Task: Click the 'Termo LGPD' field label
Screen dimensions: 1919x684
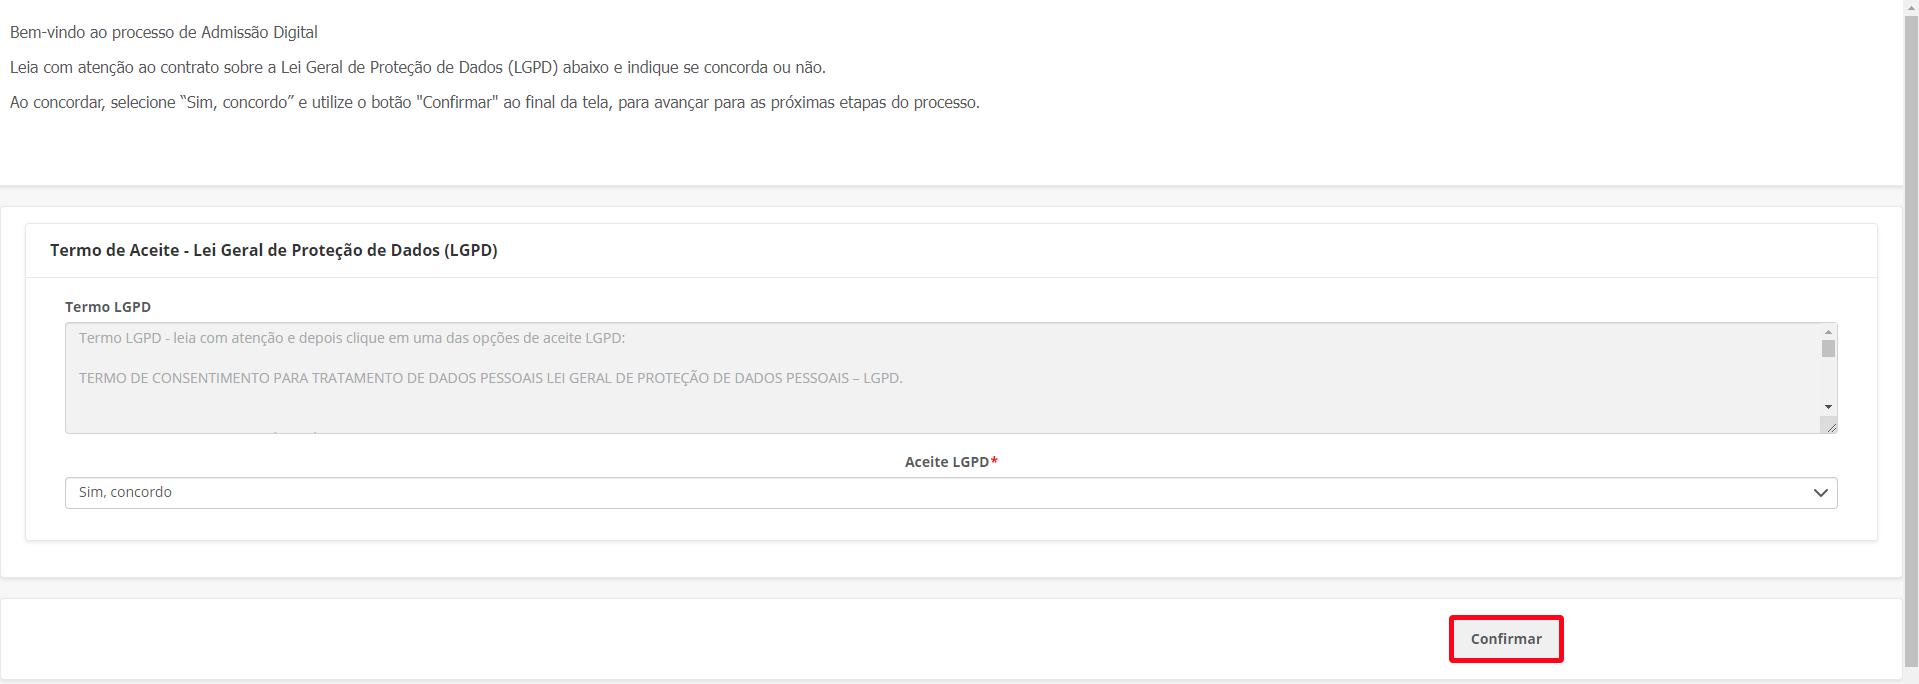Action: [x=108, y=307]
